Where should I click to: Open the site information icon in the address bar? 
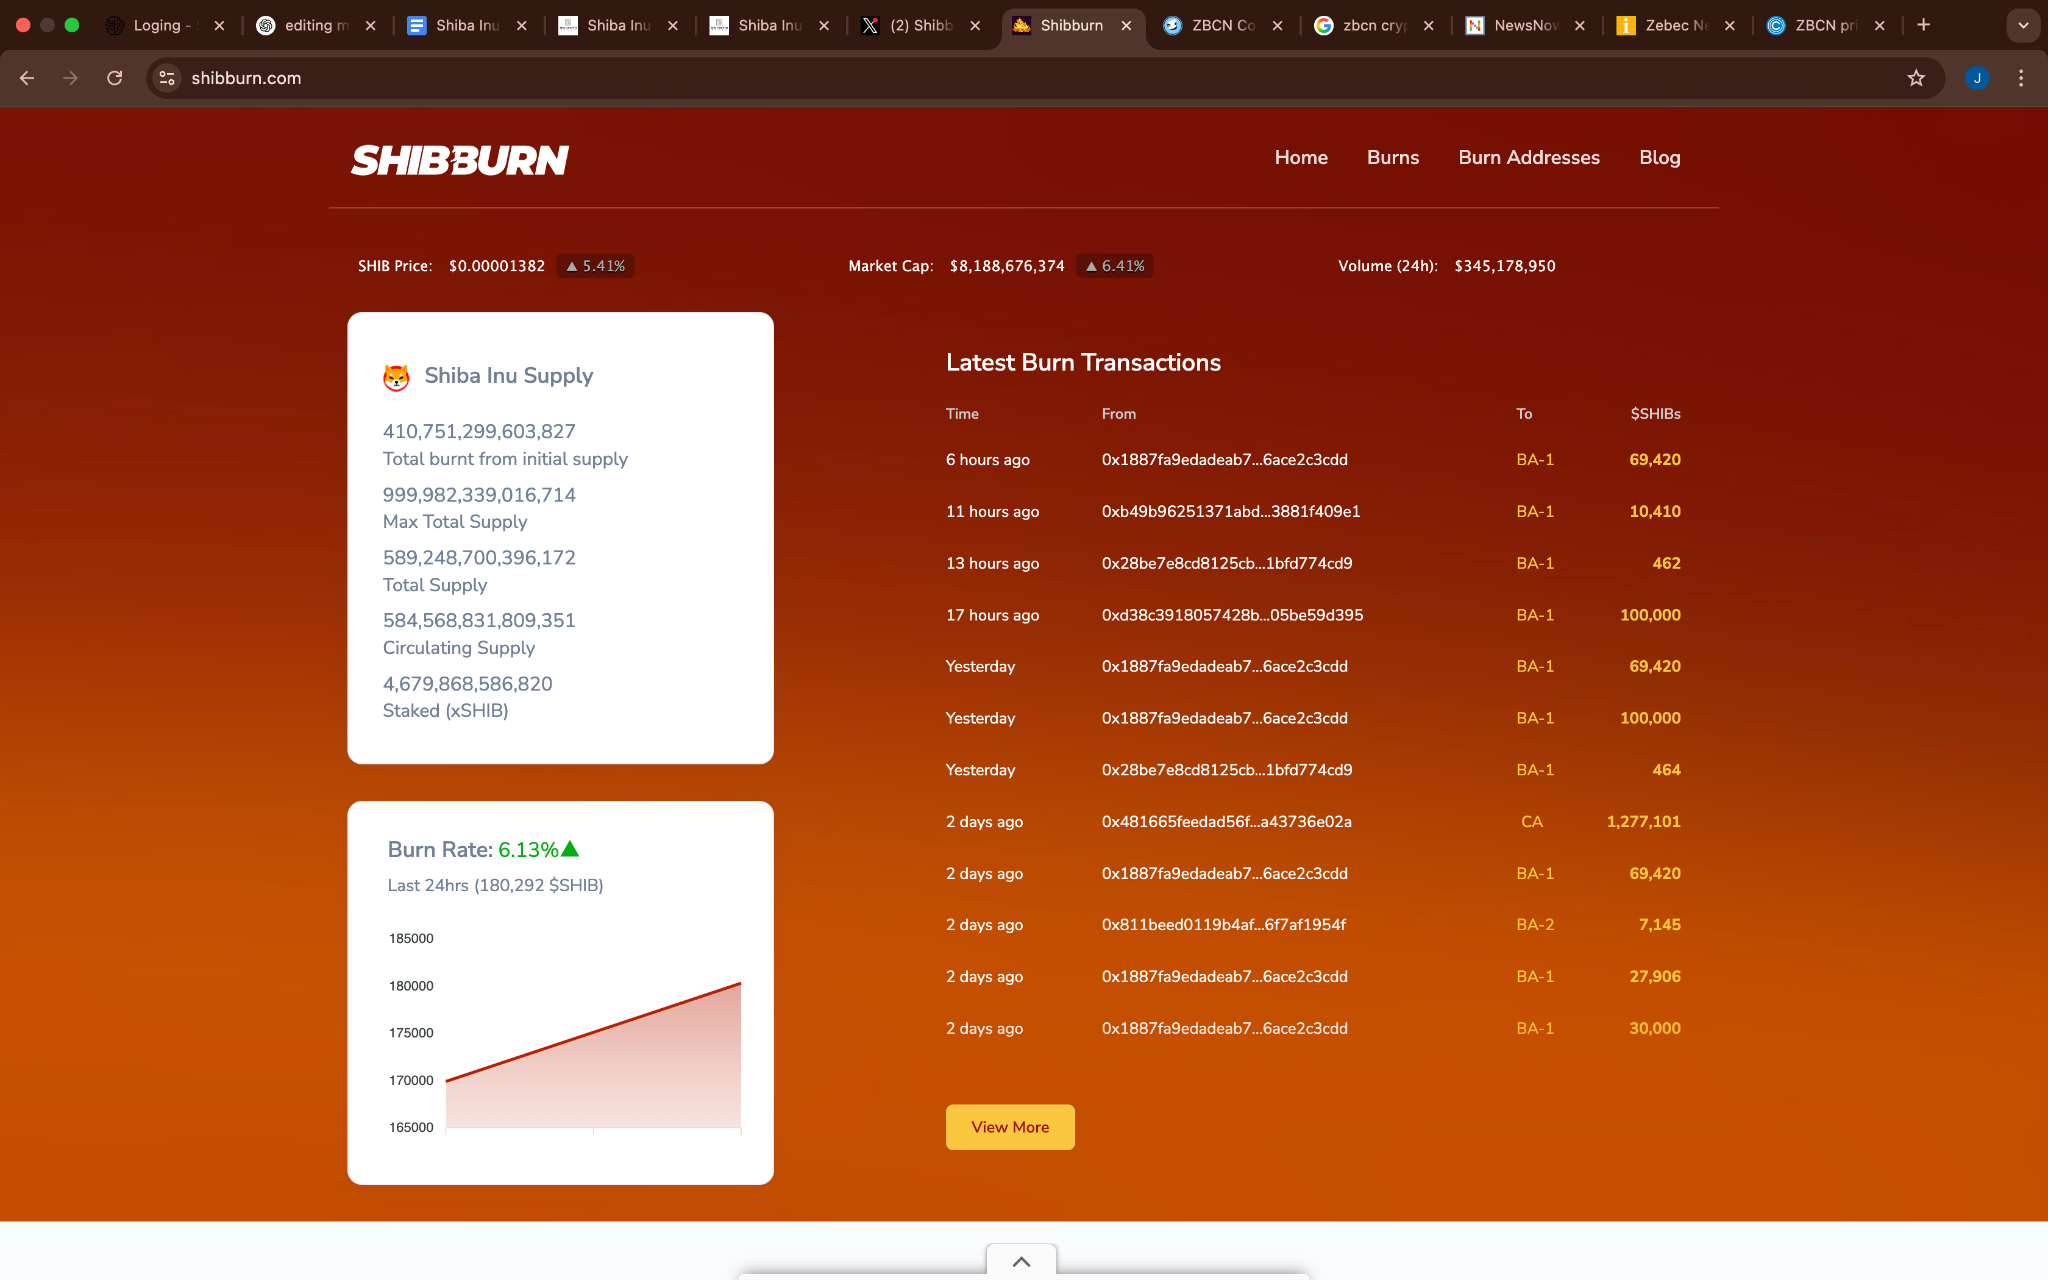point(167,78)
